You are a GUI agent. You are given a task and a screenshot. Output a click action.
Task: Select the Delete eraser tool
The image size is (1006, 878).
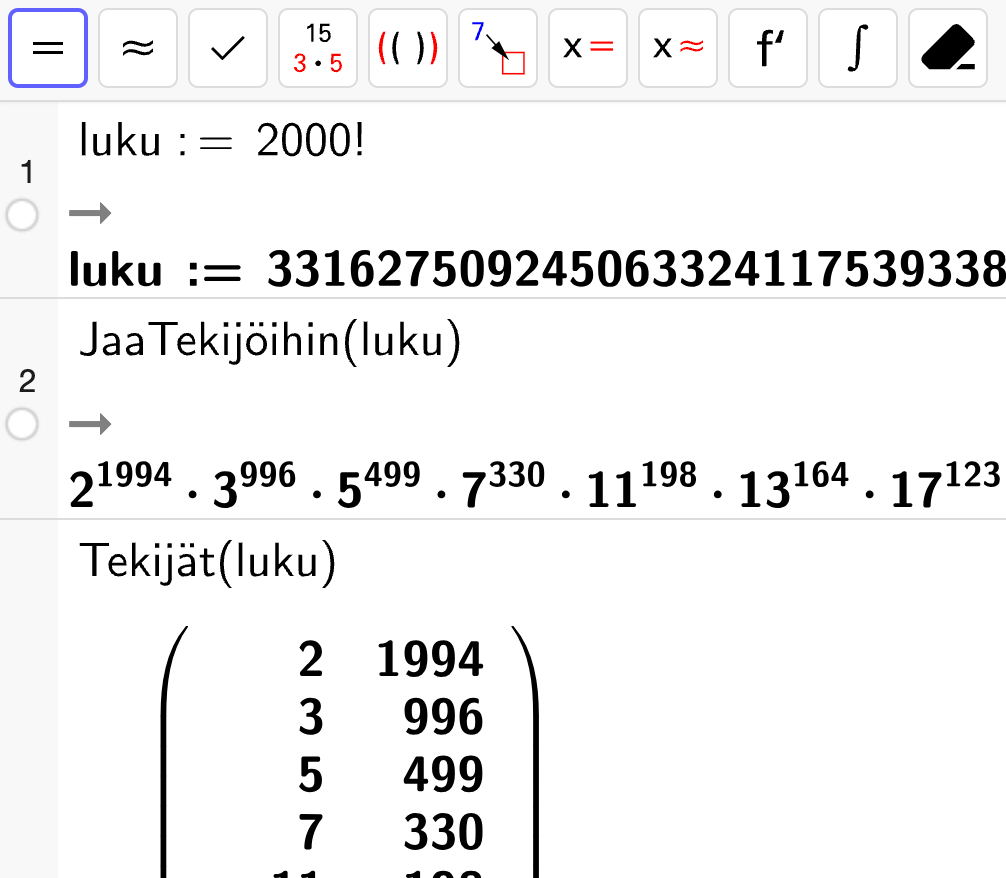[948, 48]
